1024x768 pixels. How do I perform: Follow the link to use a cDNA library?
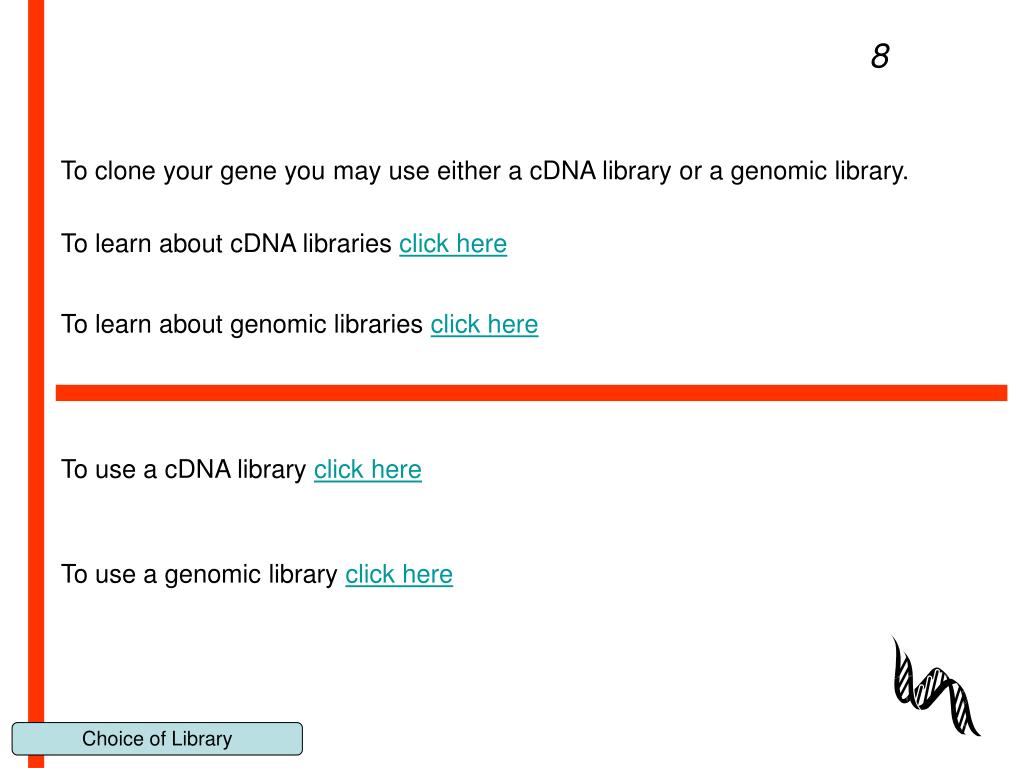coord(368,470)
